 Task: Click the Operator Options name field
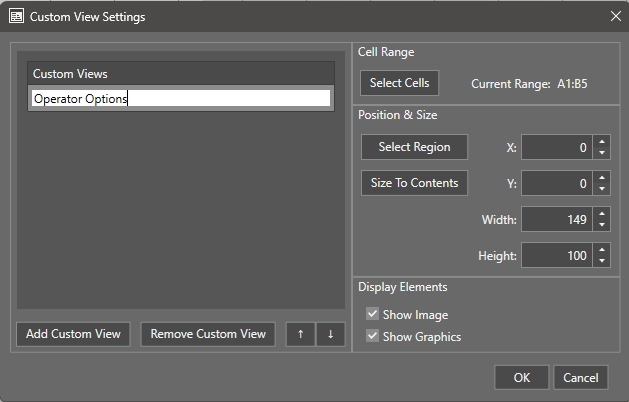[x=180, y=99]
